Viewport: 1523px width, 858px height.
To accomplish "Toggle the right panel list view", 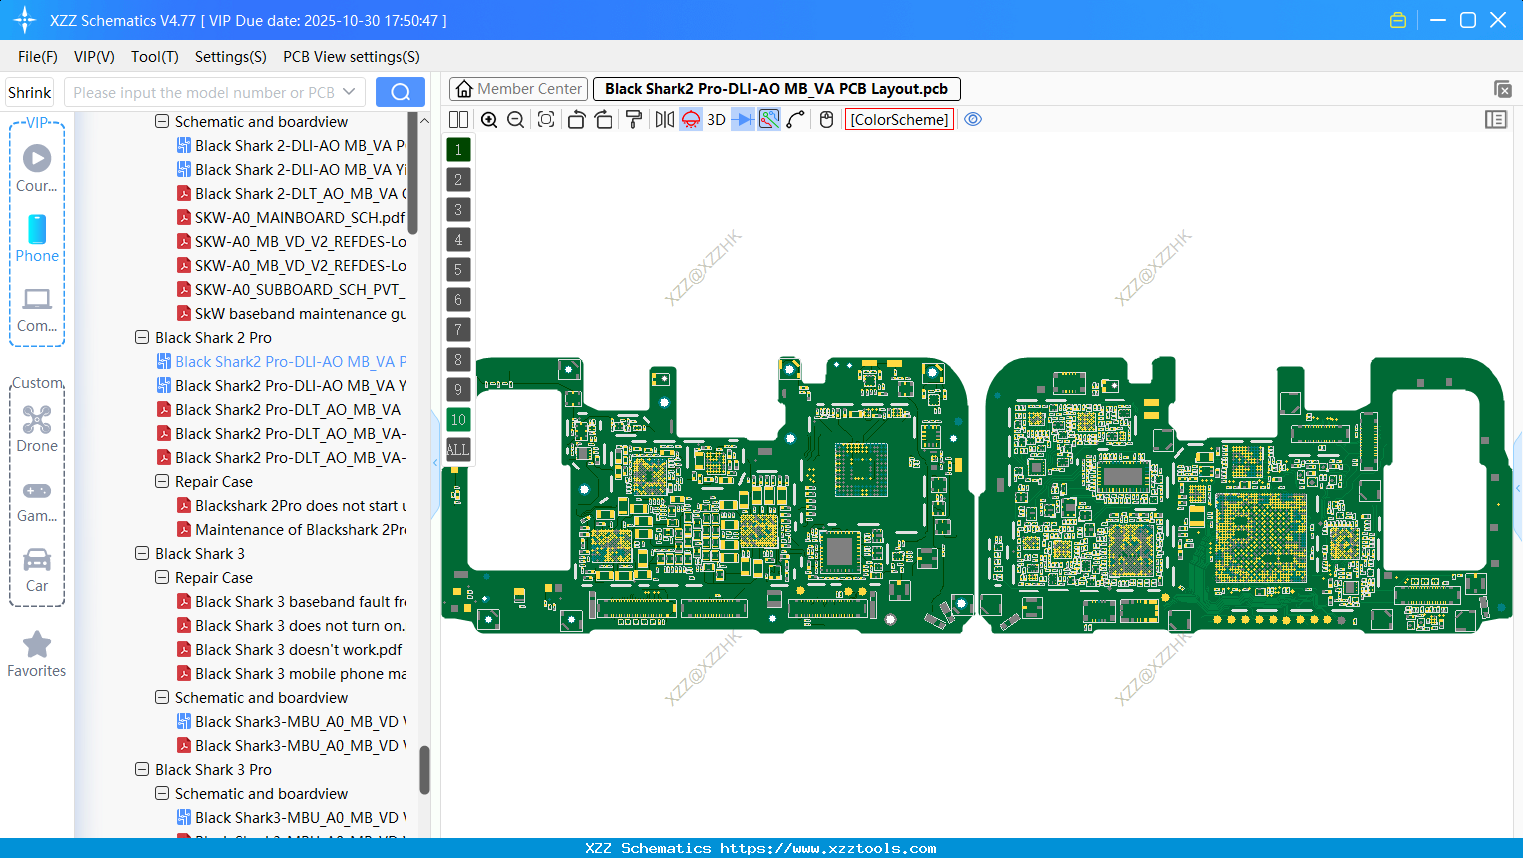I will [x=1496, y=119].
